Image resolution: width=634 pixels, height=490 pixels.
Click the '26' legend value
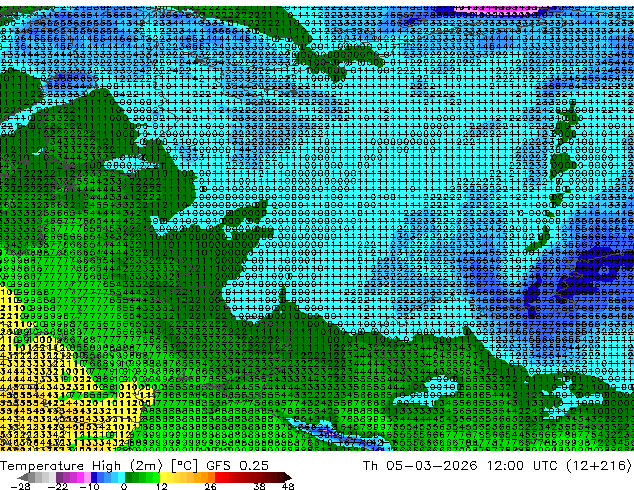[x=210, y=486]
